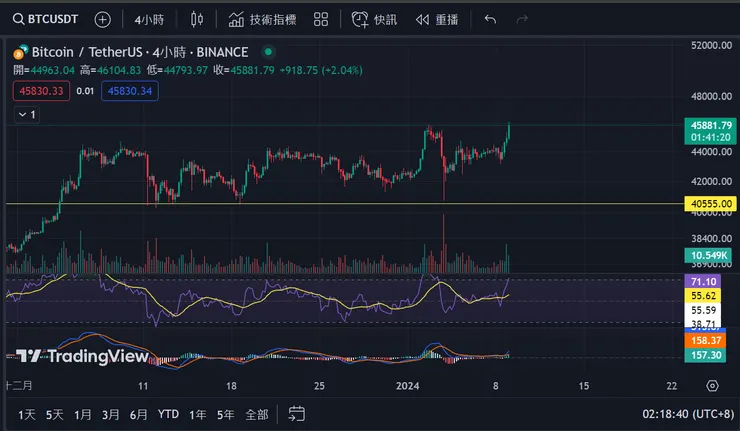Select the 1年 date range

(198, 415)
